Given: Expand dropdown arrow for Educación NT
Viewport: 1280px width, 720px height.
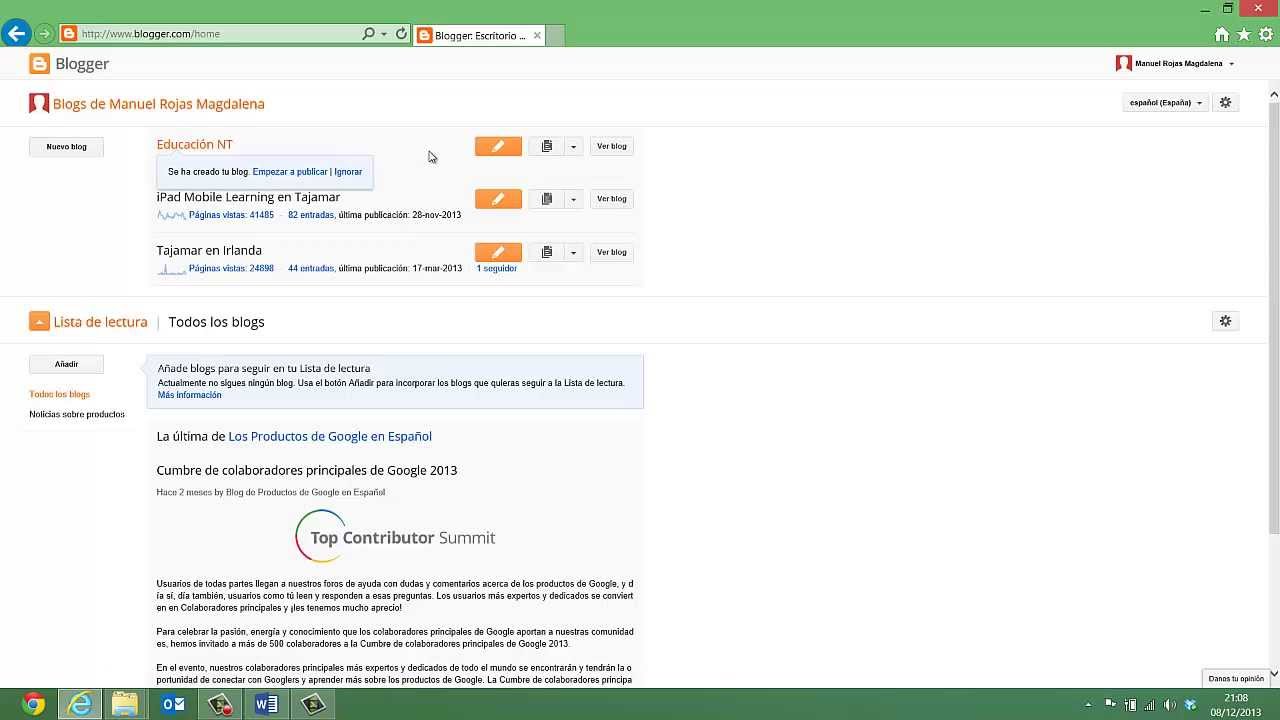Looking at the screenshot, I should (573, 147).
